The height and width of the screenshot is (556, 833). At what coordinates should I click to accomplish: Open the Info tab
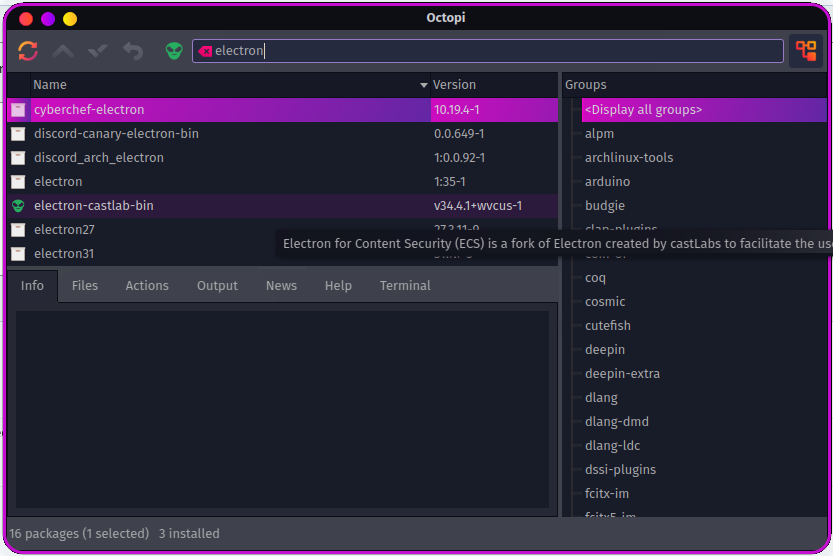[32, 286]
